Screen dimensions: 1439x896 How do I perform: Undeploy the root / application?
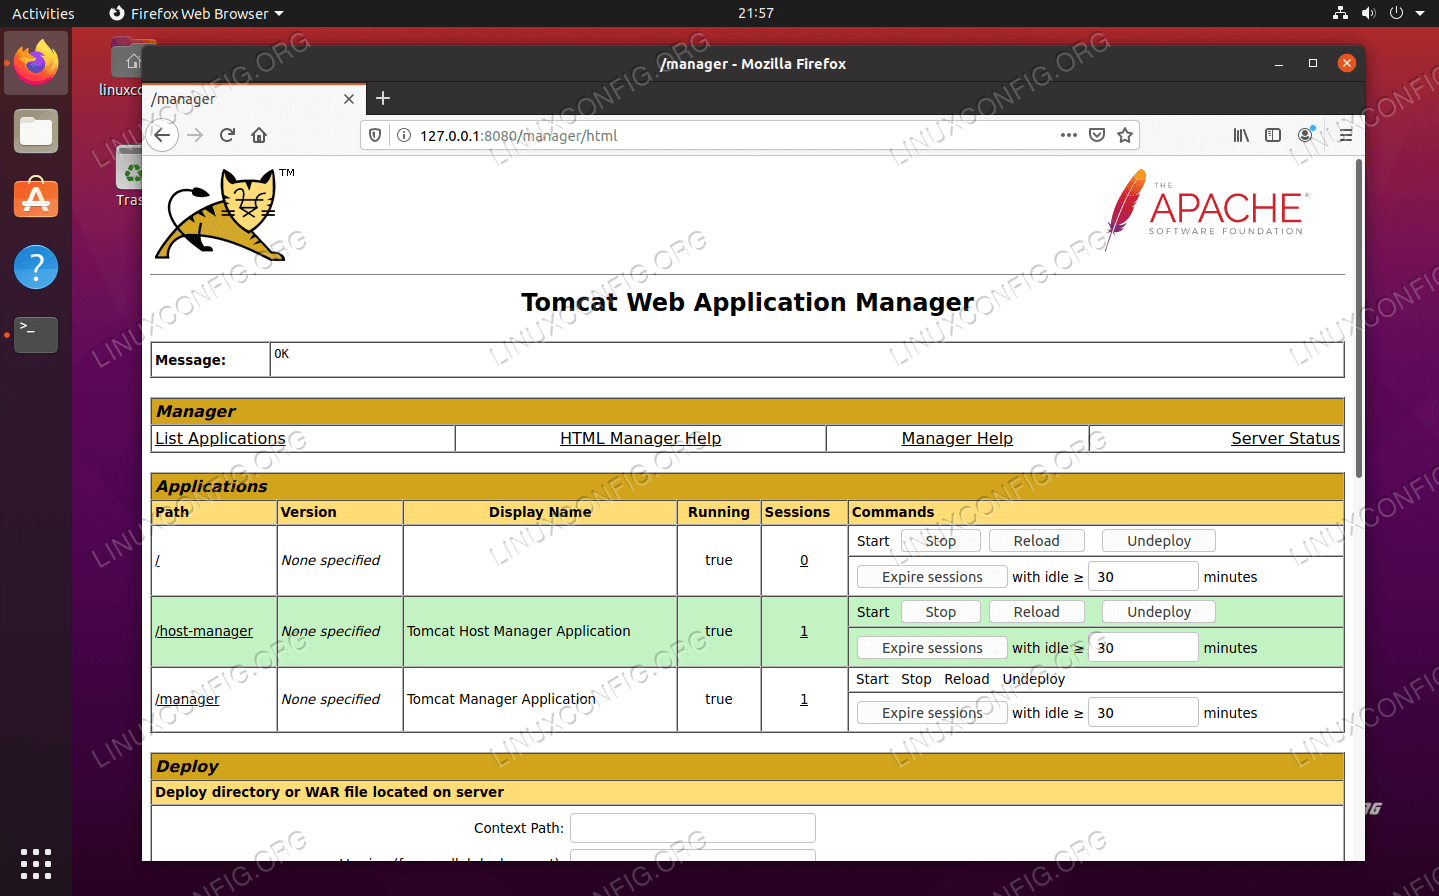click(1159, 541)
